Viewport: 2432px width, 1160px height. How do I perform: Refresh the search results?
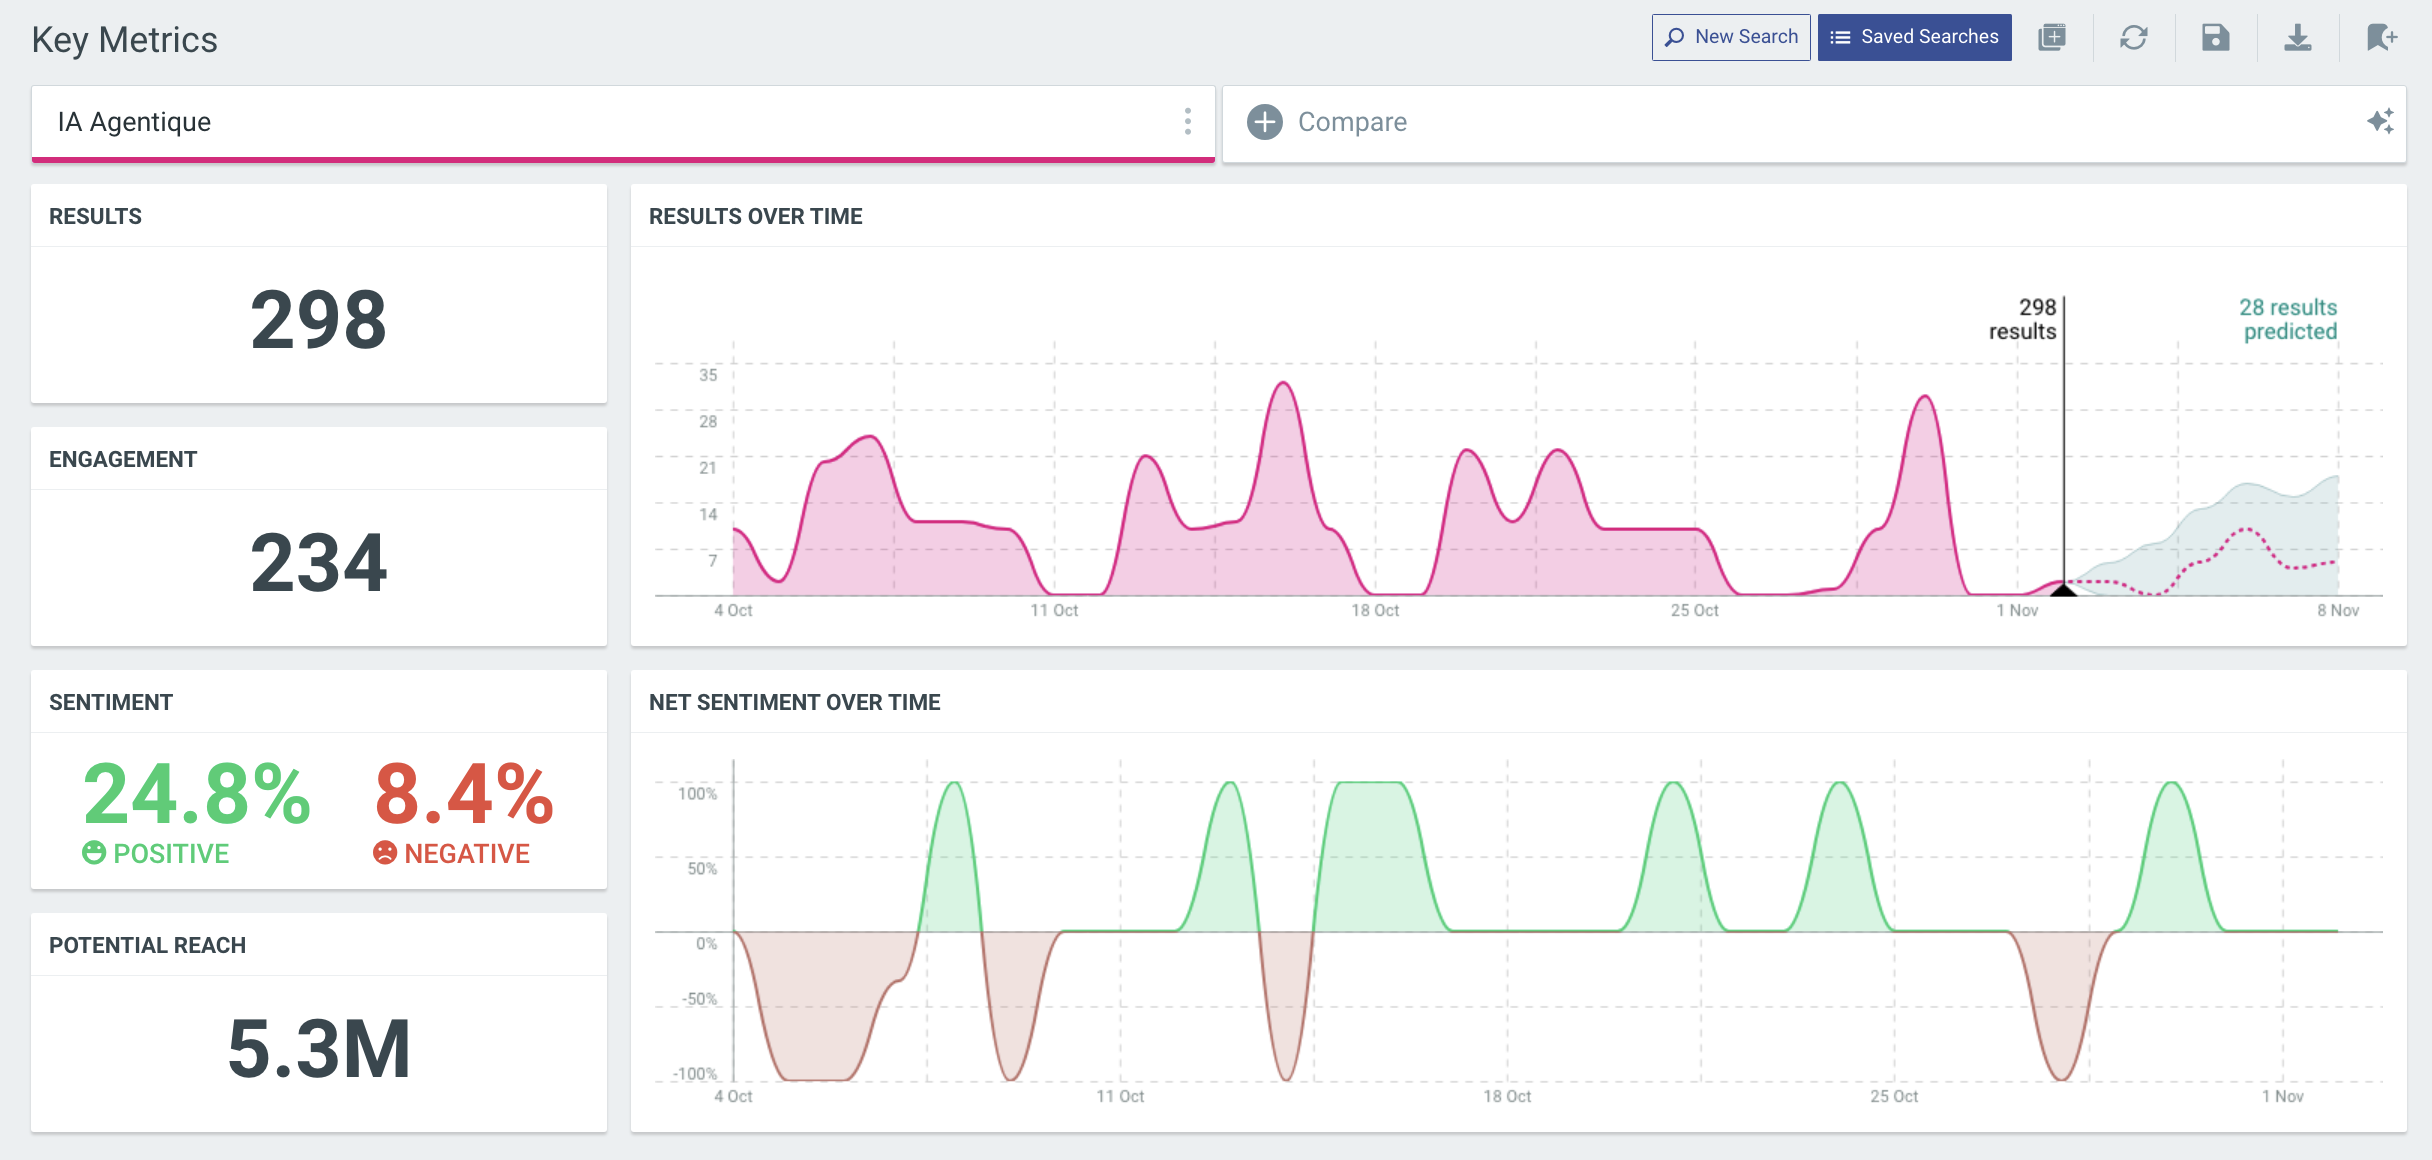(x=2134, y=38)
